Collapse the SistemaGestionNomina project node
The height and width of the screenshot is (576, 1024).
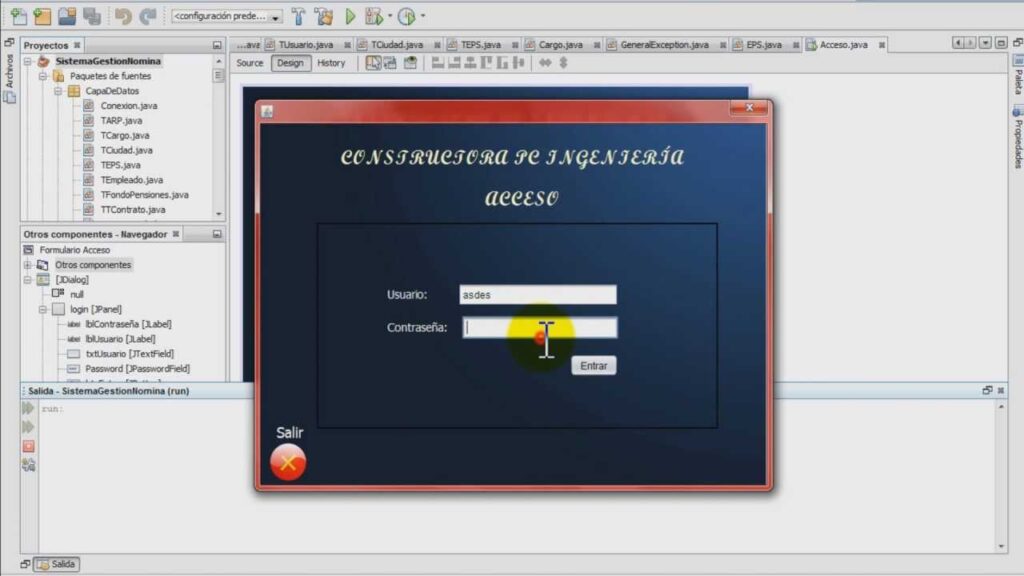pos(28,61)
